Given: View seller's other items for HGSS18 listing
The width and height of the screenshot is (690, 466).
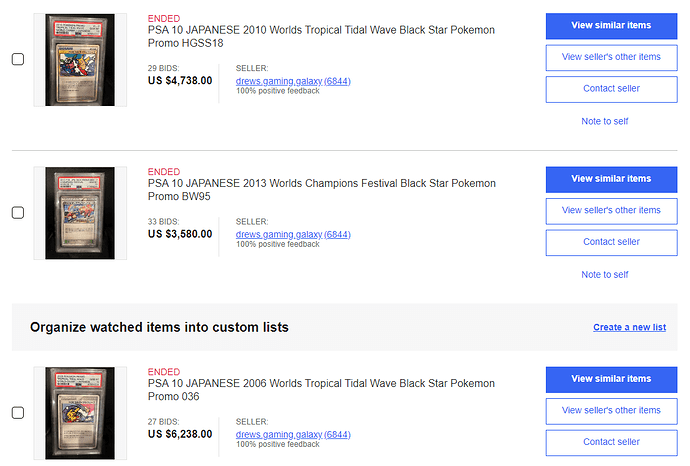Looking at the screenshot, I should (x=611, y=57).
